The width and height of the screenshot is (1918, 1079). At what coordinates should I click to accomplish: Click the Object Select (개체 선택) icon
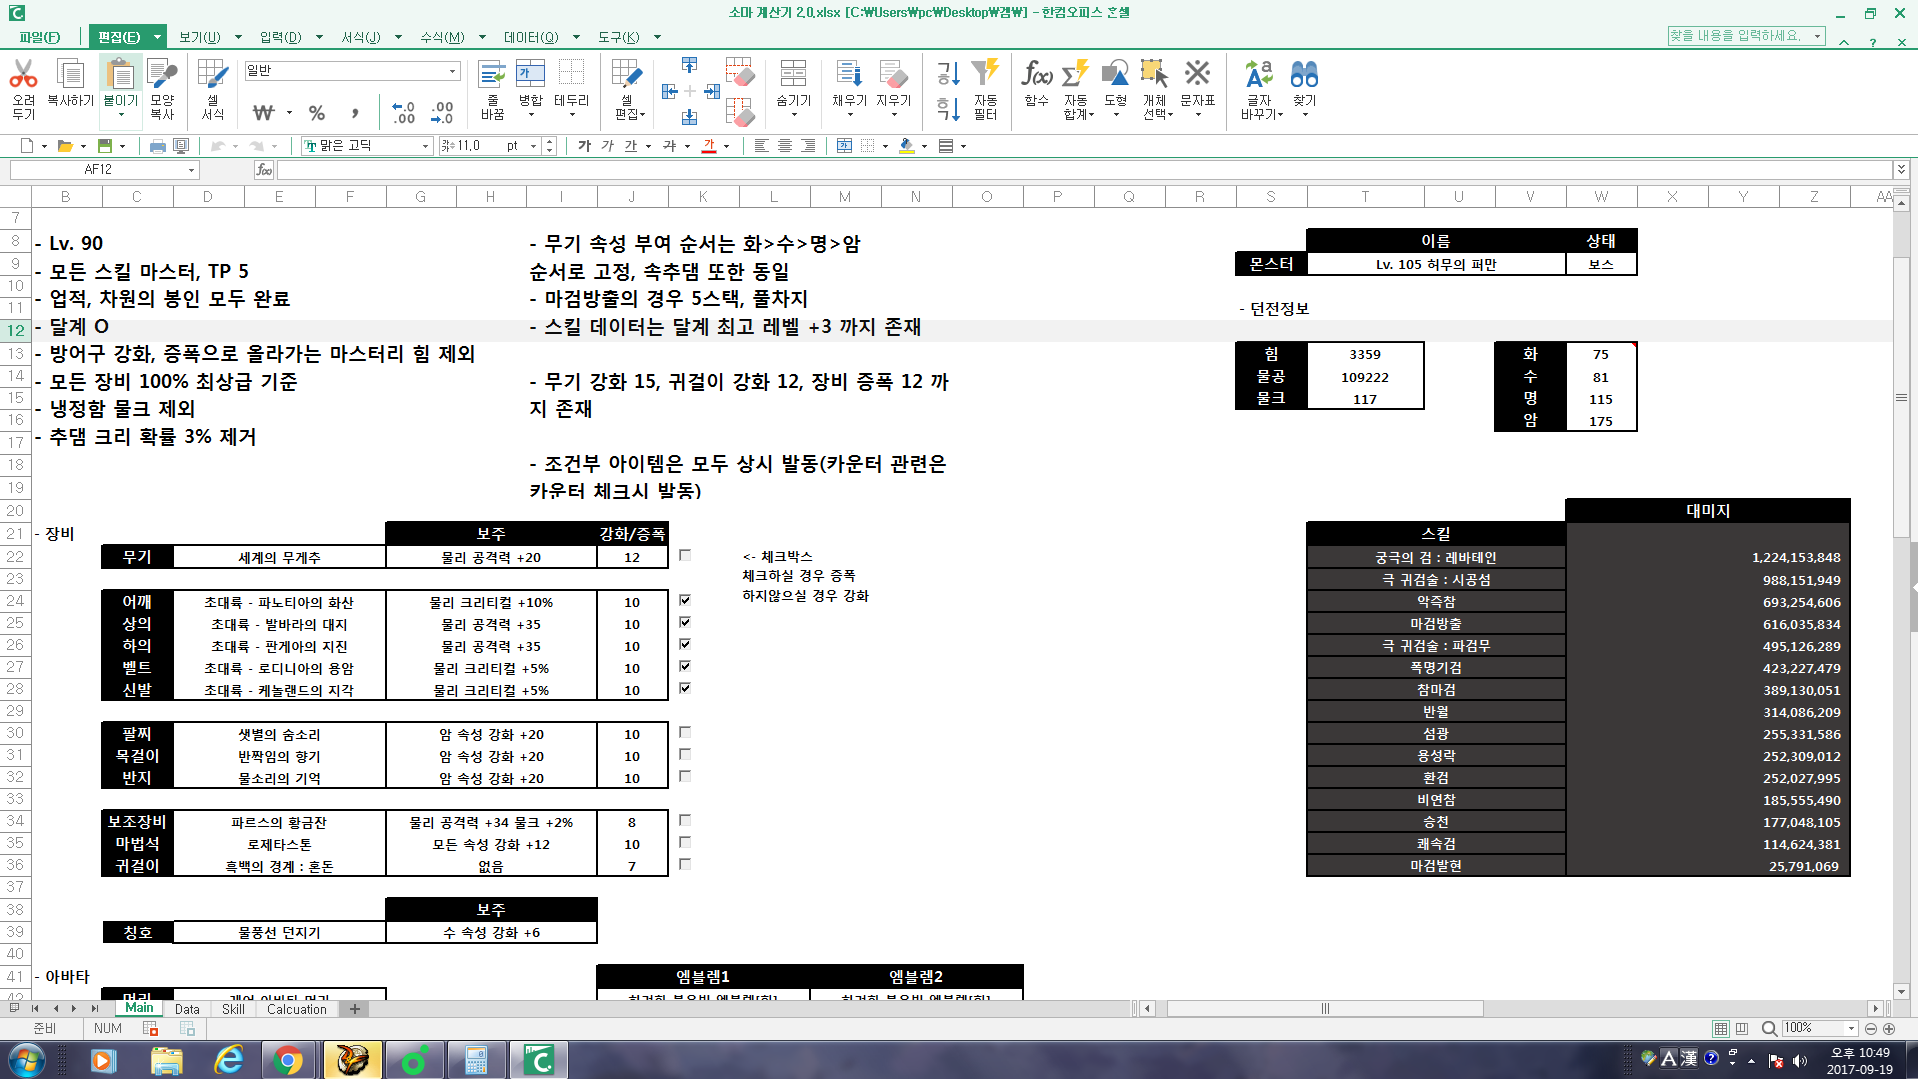pyautogui.click(x=1155, y=75)
